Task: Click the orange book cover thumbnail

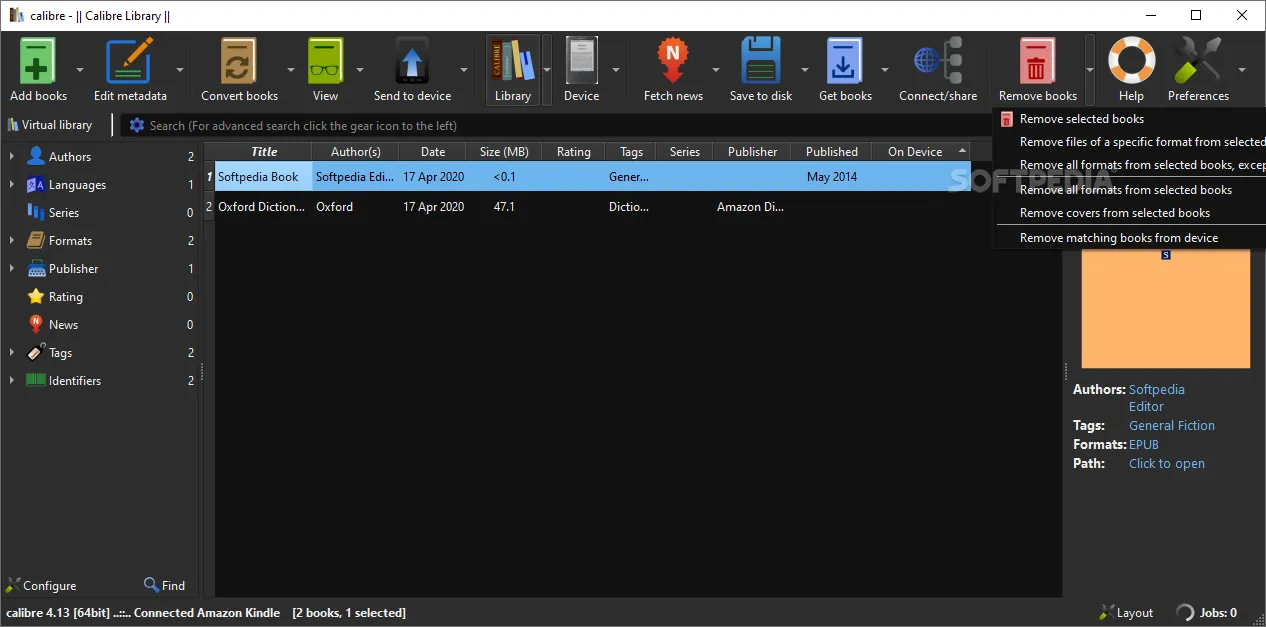Action: (1166, 309)
